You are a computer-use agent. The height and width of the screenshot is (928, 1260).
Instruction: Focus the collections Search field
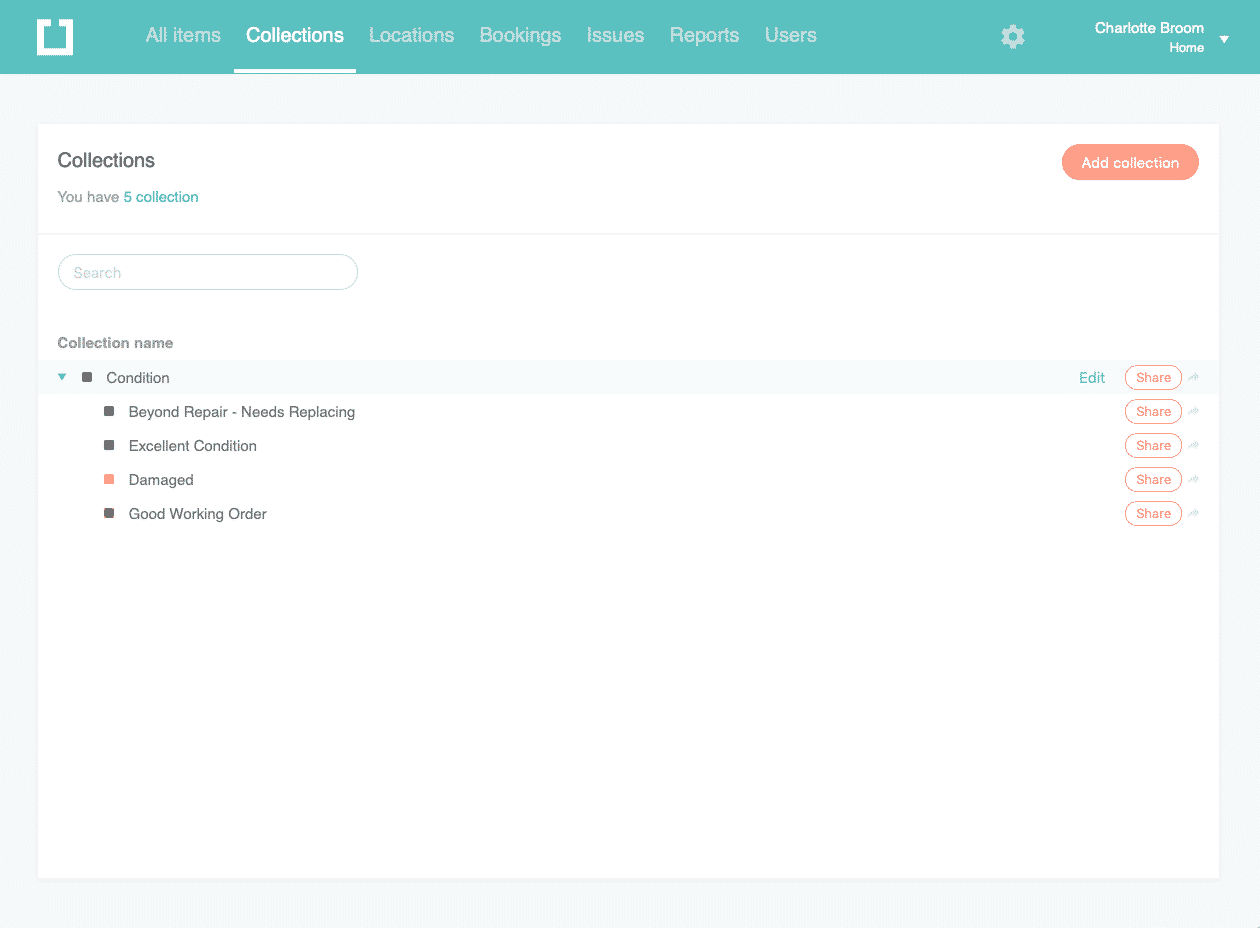tap(208, 272)
